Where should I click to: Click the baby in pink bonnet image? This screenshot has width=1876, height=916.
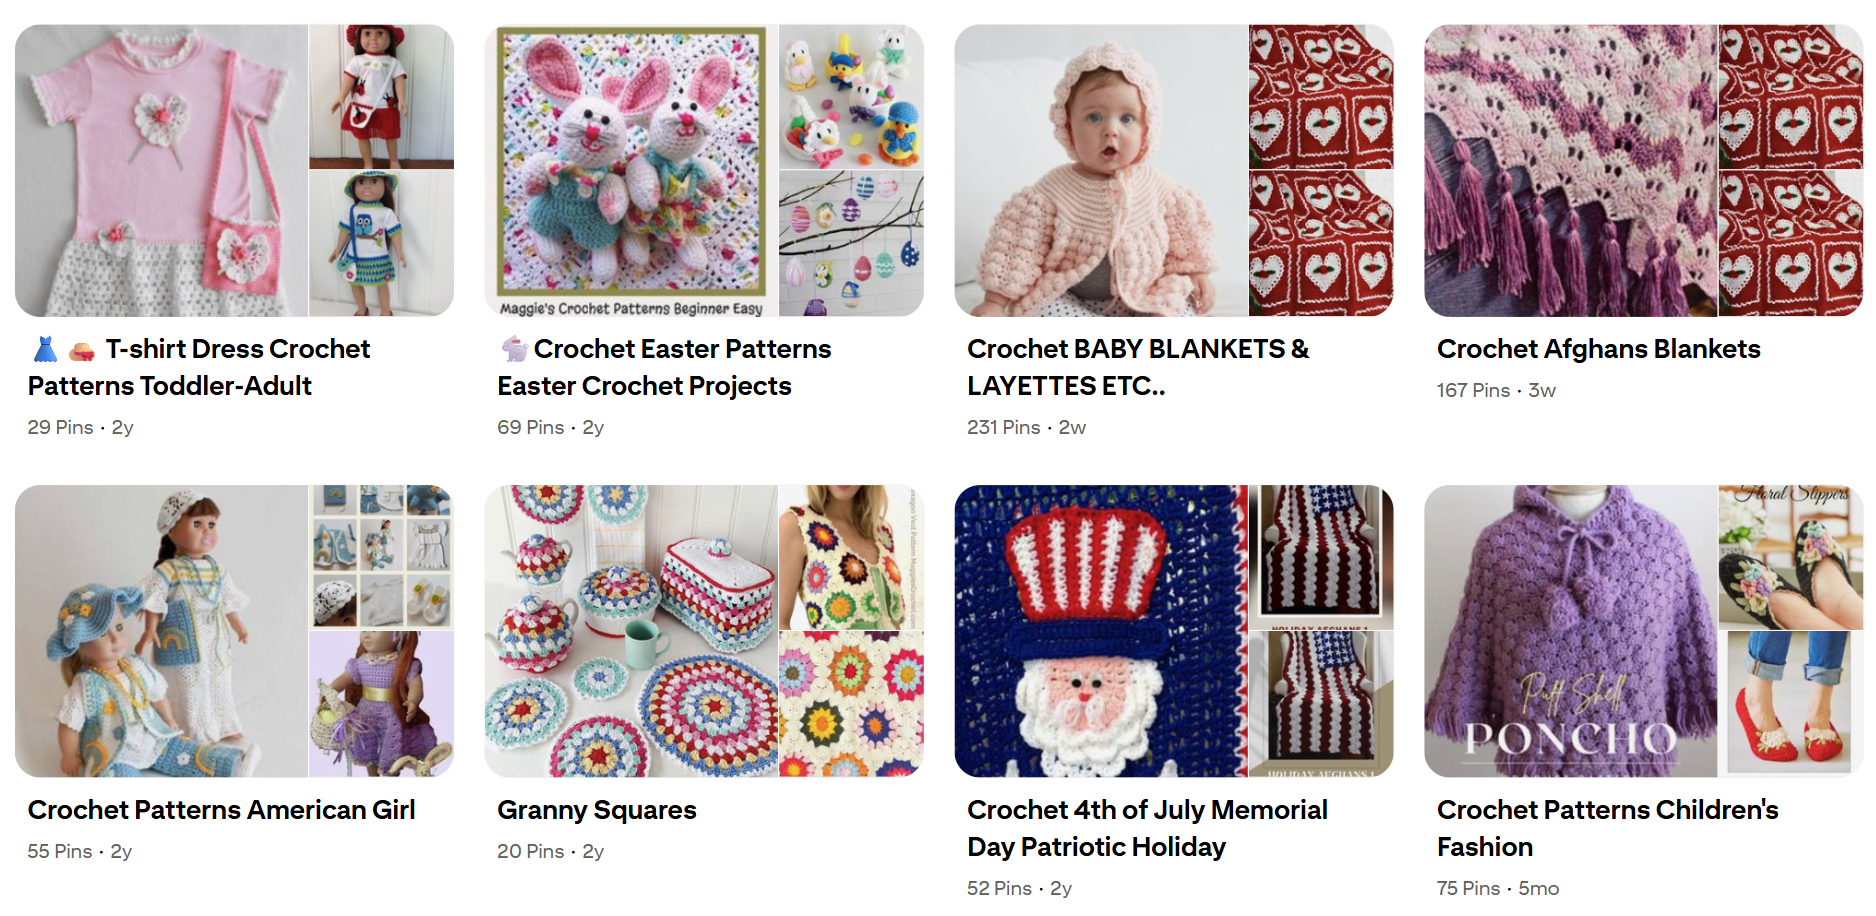coord(1101,171)
